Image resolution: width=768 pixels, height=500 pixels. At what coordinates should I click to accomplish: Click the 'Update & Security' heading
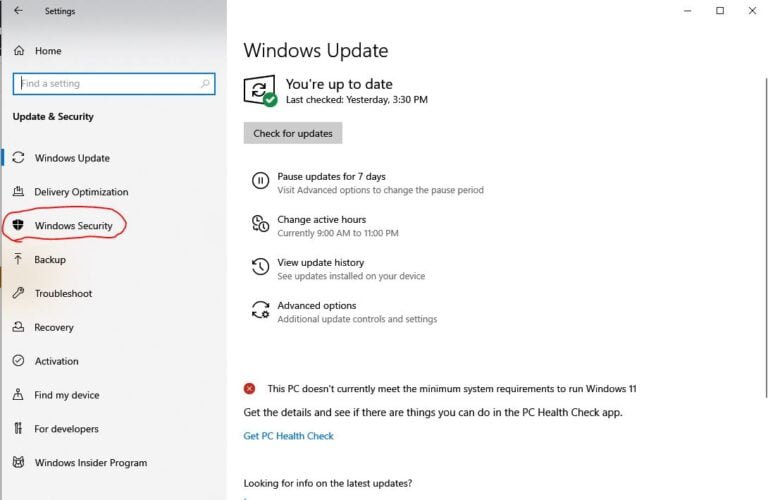(53, 117)
